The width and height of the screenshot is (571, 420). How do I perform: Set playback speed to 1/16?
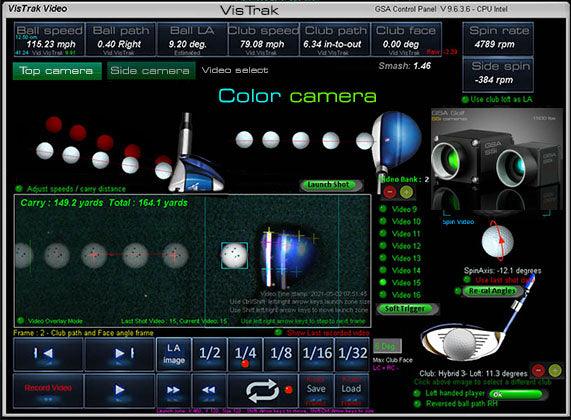pyautogui.click(x=316, y=353)
